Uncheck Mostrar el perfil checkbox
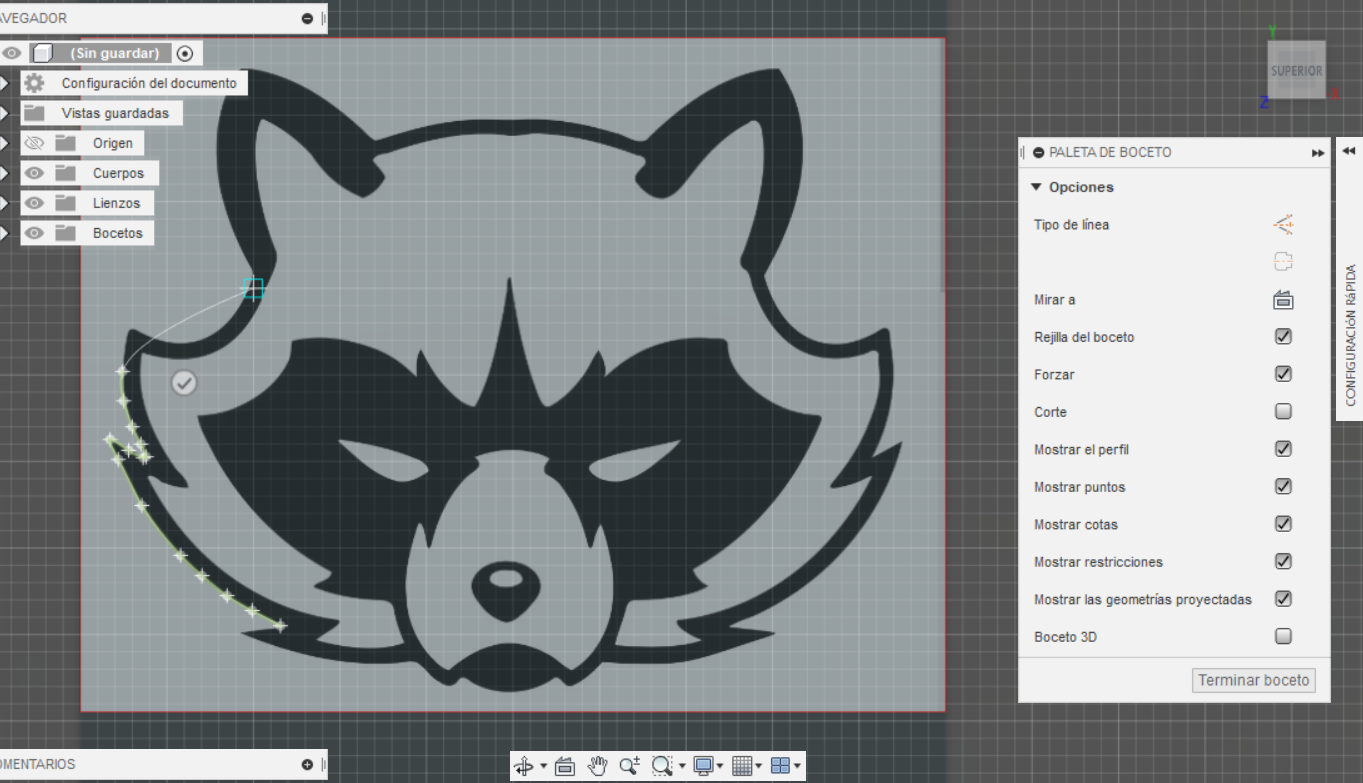This screenshot has width=1363, height=783. [x=1284, y=449]
